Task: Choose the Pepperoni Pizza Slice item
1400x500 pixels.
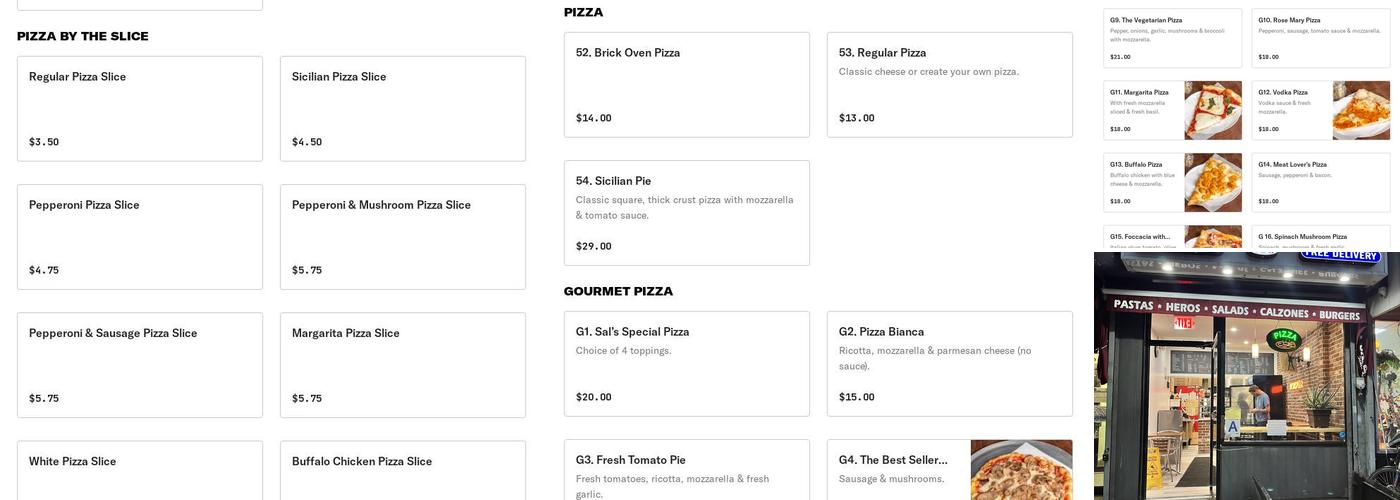Action: pos(140,236)
